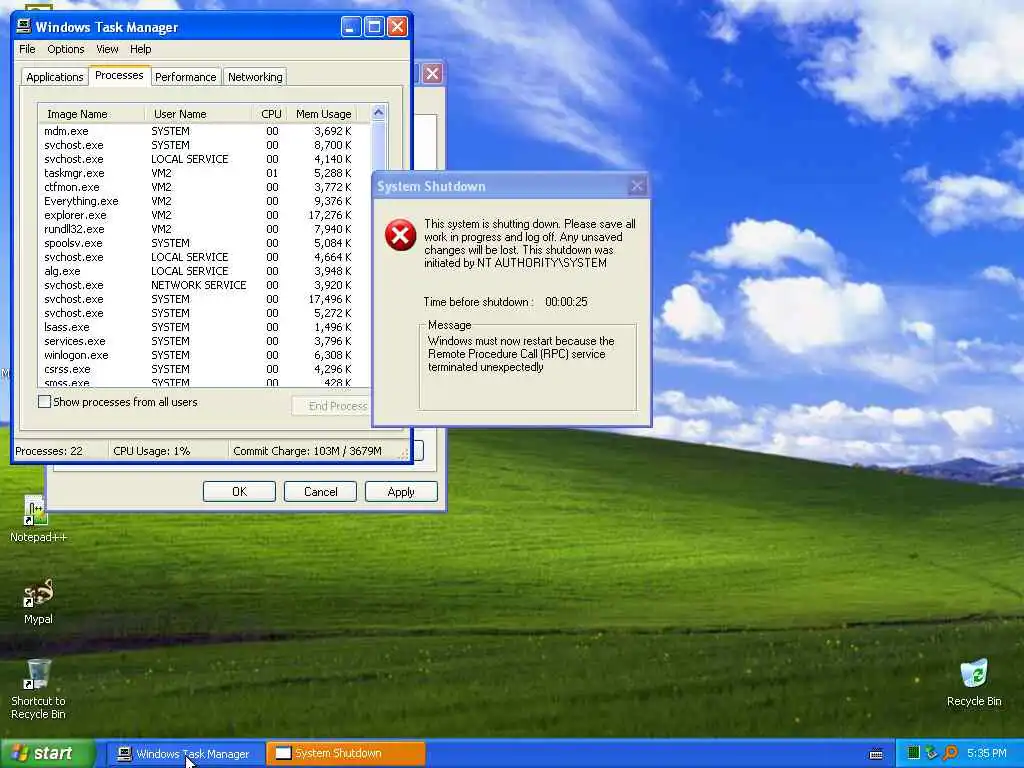Switch to the Performance tab

[x=185, y=77]
